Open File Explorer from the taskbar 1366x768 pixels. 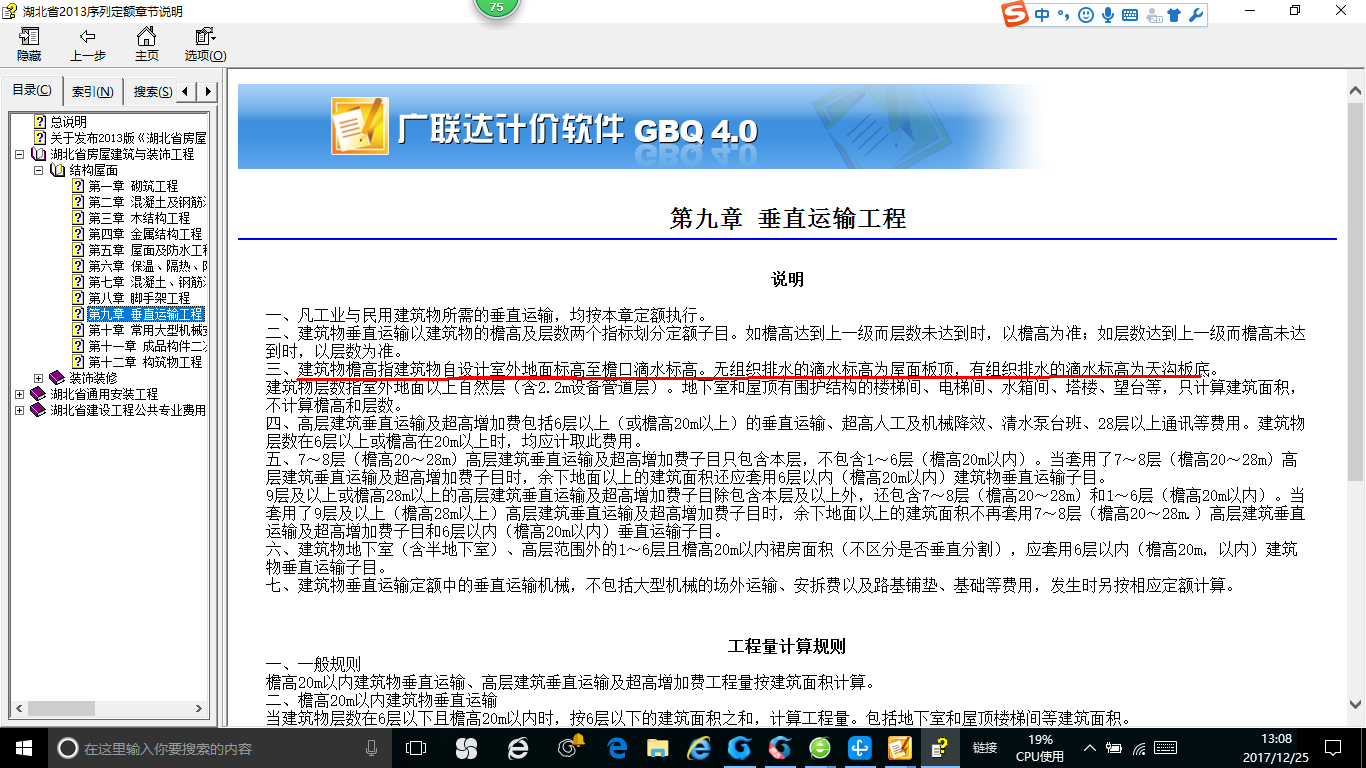pos(658,748)
